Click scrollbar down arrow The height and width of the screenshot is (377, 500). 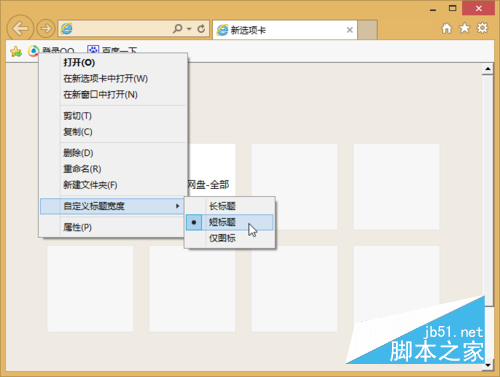tap(488, 365)
